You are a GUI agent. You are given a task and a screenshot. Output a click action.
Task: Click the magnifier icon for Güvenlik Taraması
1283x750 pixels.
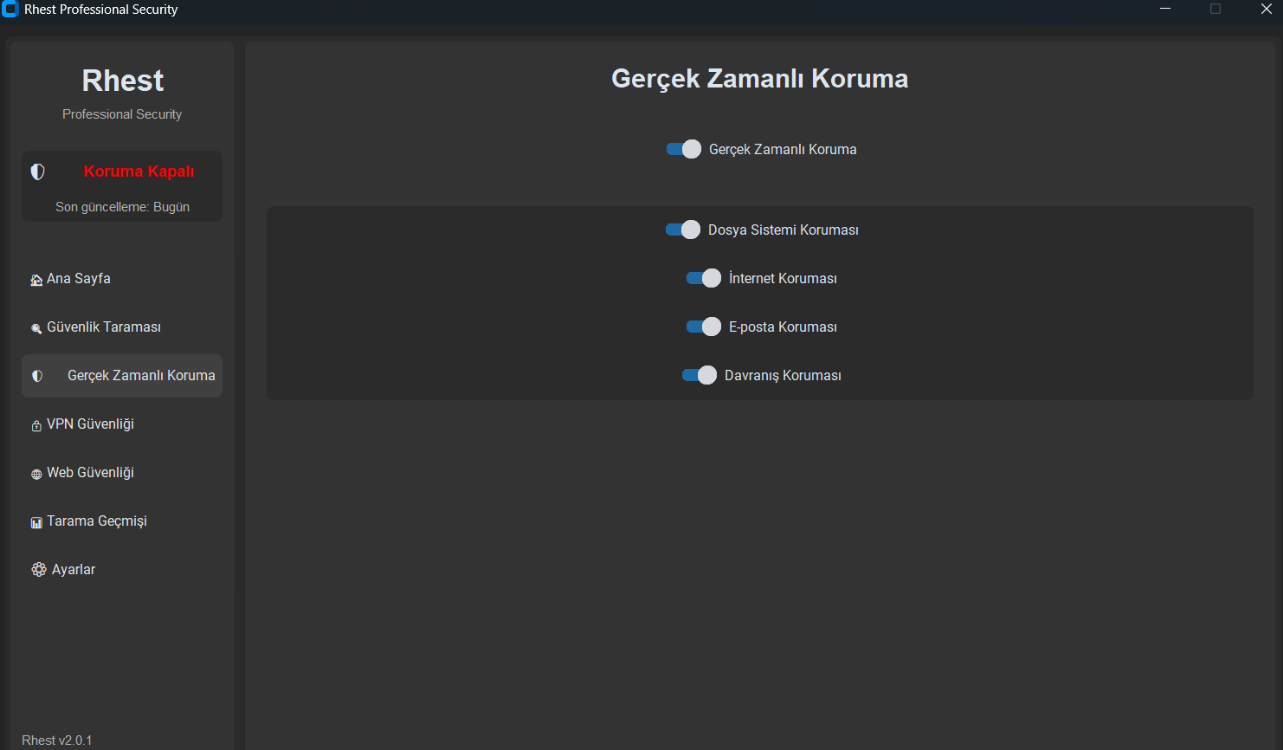coord(37,328)
